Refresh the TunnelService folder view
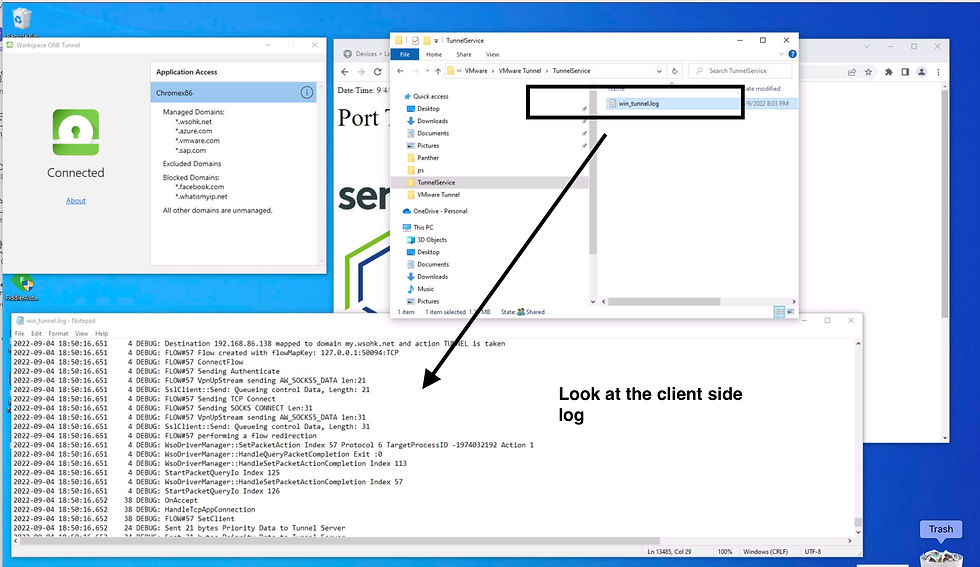The height and width of the screenshot is (567, 980). coord(674,71)
